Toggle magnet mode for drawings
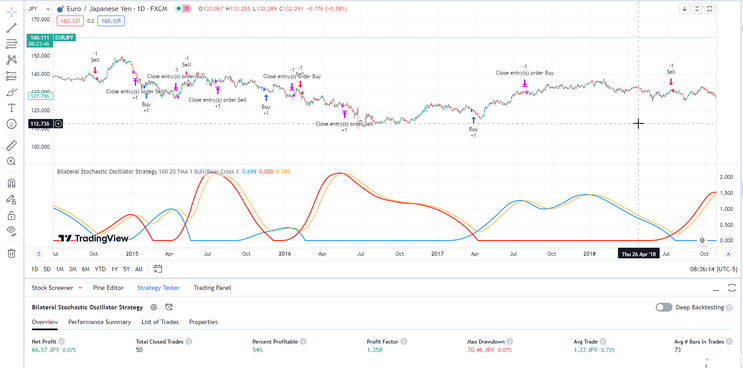Screen dimensions: 743x368 click(x=11, y=183)
